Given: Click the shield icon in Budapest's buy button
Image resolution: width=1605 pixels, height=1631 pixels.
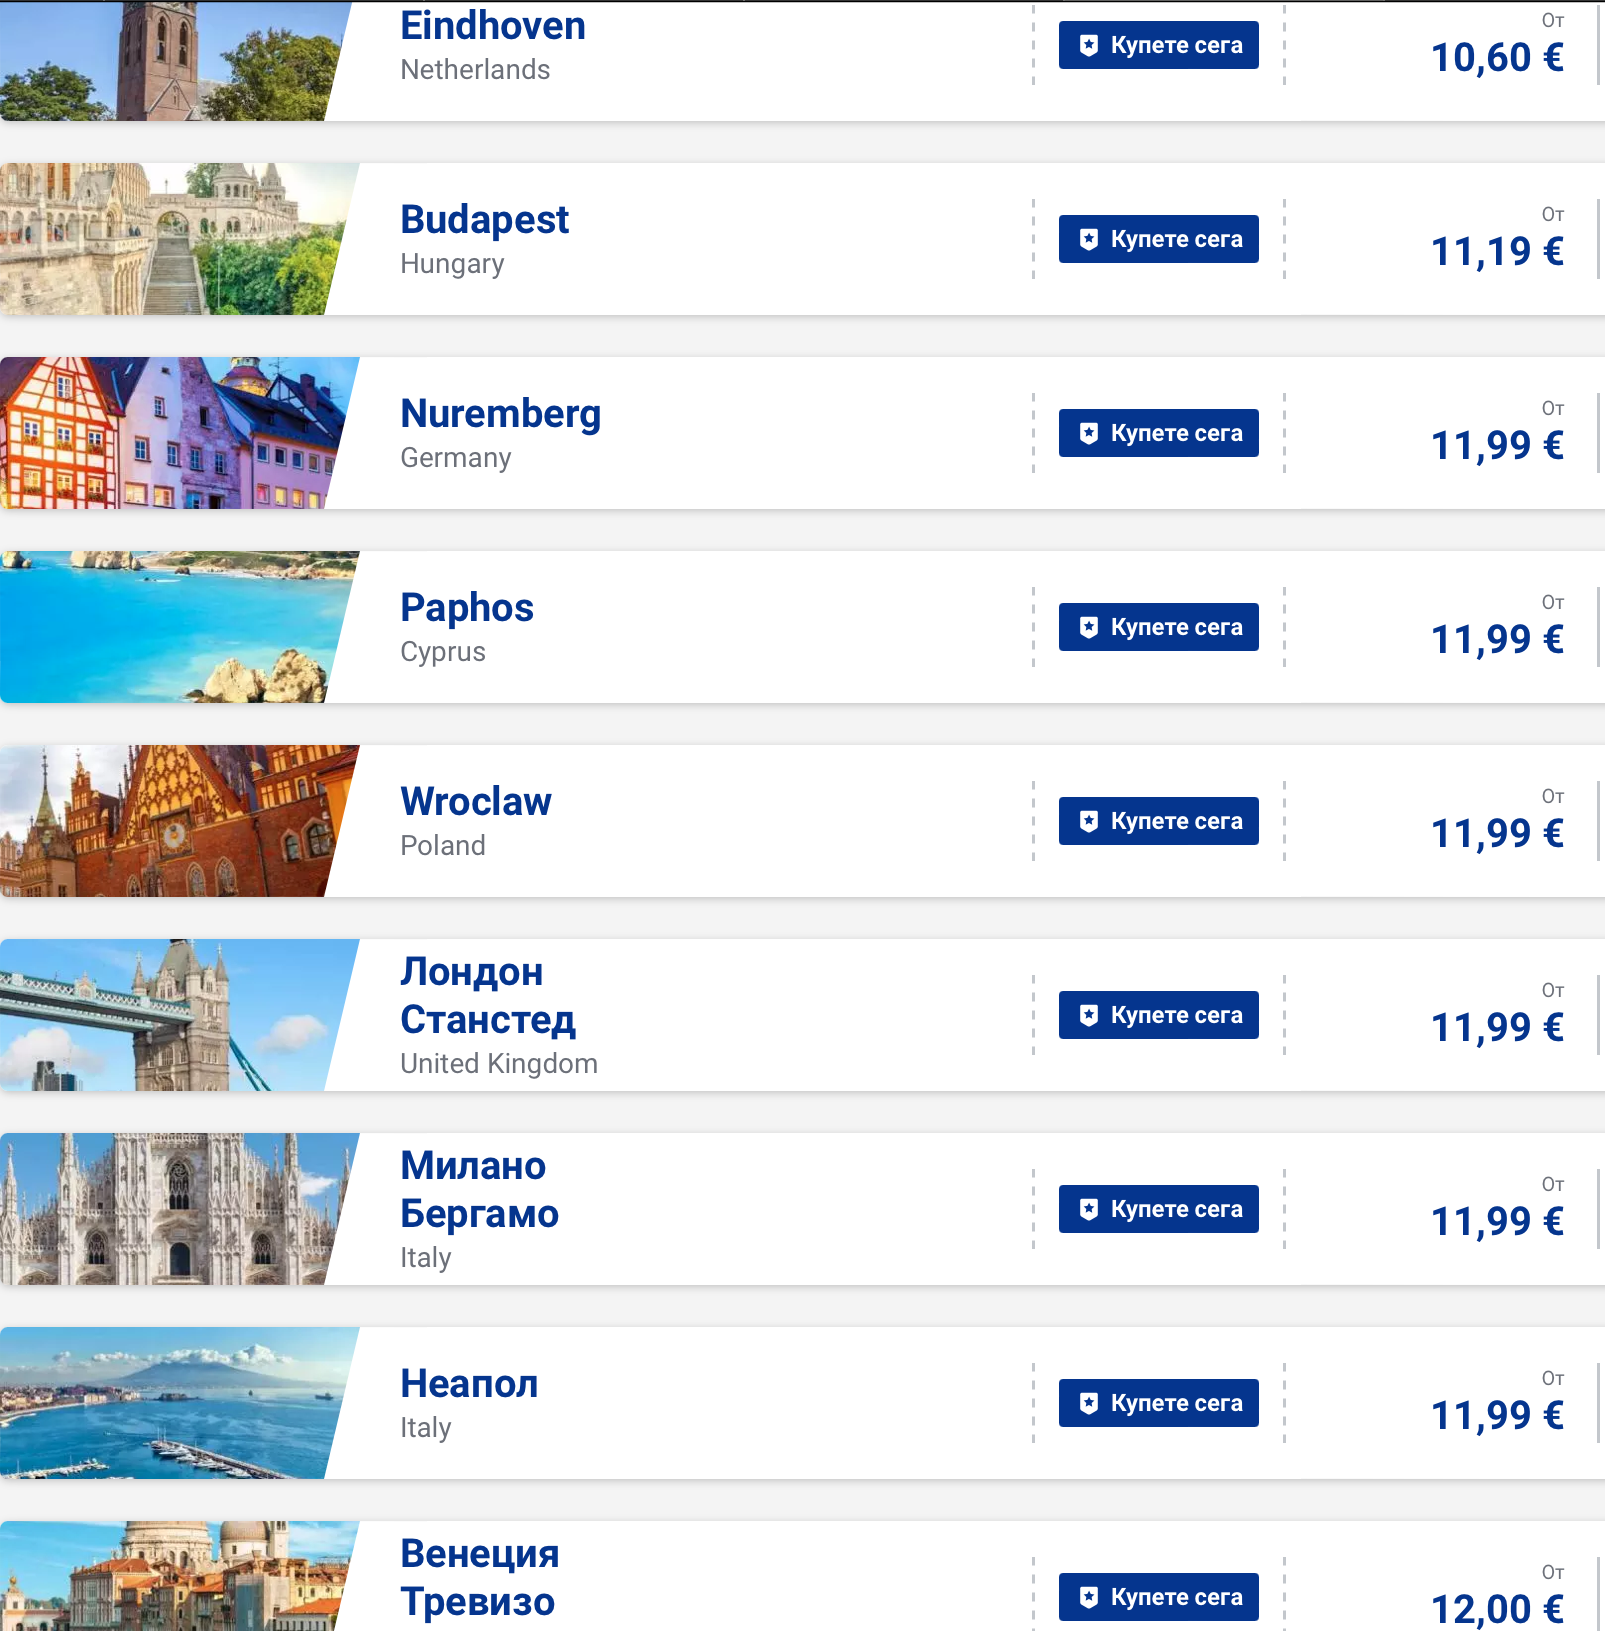Looking at the screenshot, I should pyautogui.click(x=1089, y=239).
